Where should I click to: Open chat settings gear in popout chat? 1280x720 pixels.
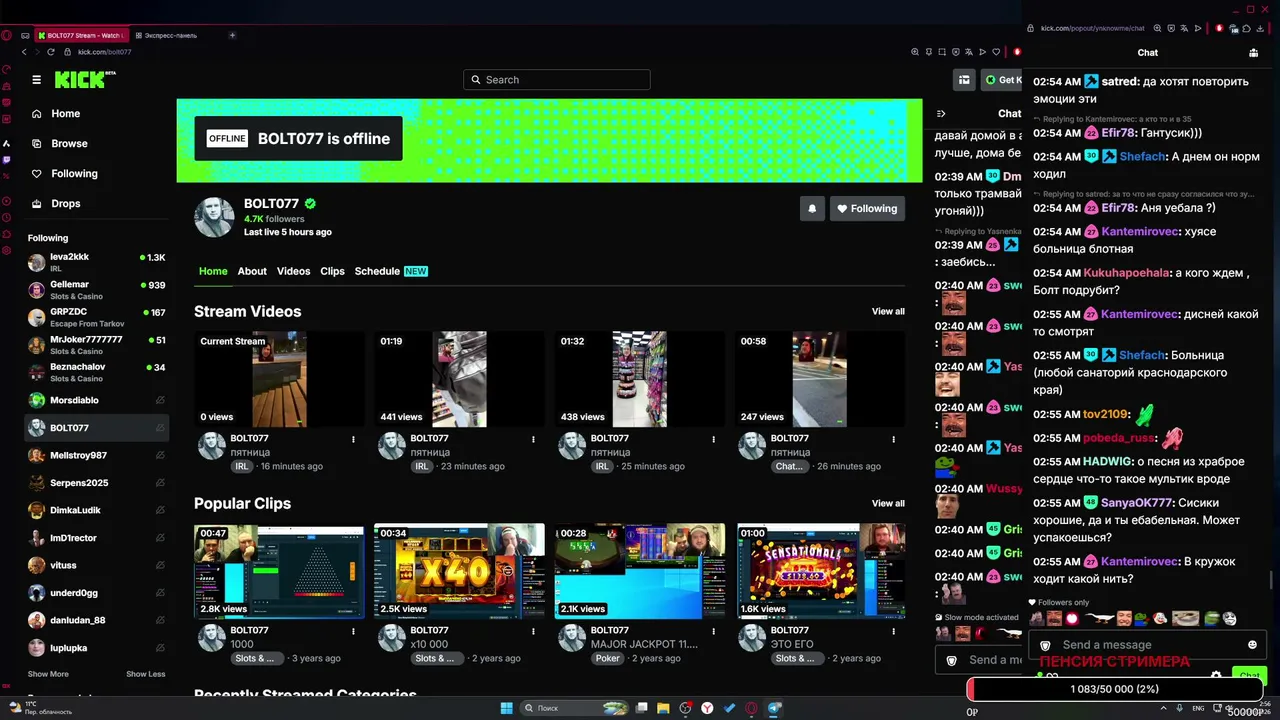click(1216, 676)
